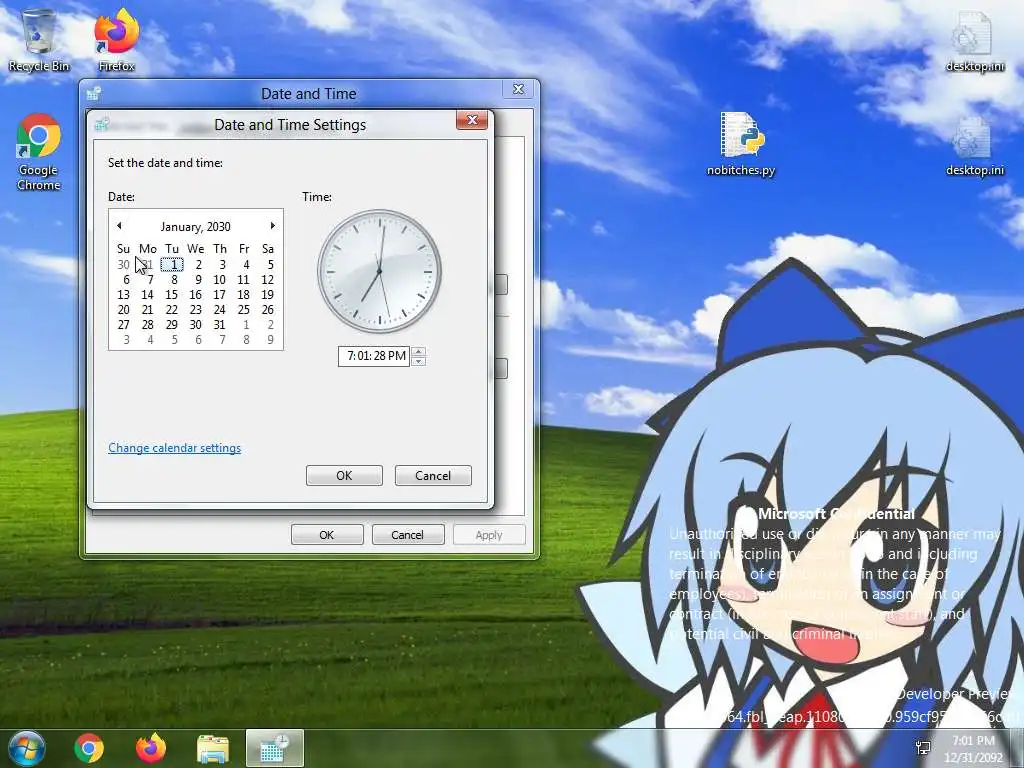The height and width of the screenshot is (768, 1024).
Task: Select January 2 in the calendar
Action: (198, 264)
